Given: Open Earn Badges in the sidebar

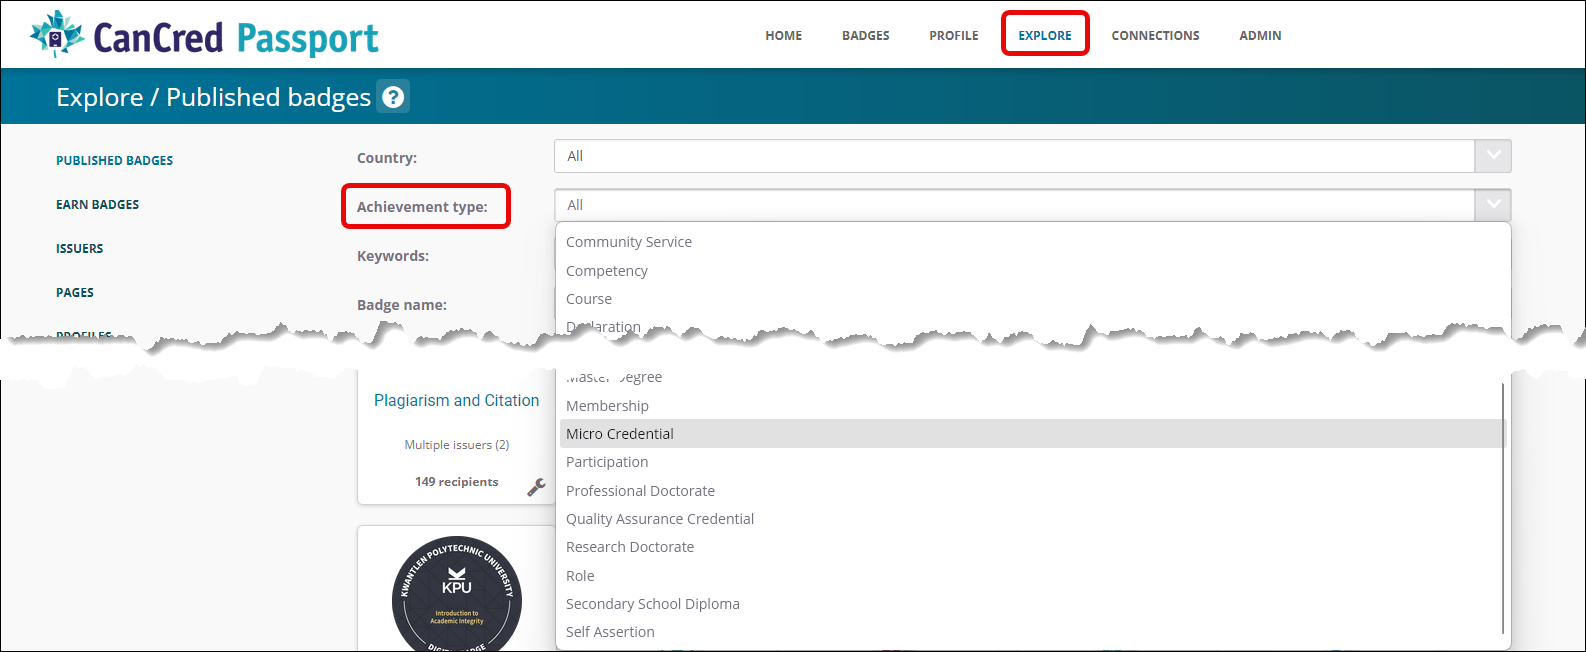Looking at the screenshot, I should (98, 205).
